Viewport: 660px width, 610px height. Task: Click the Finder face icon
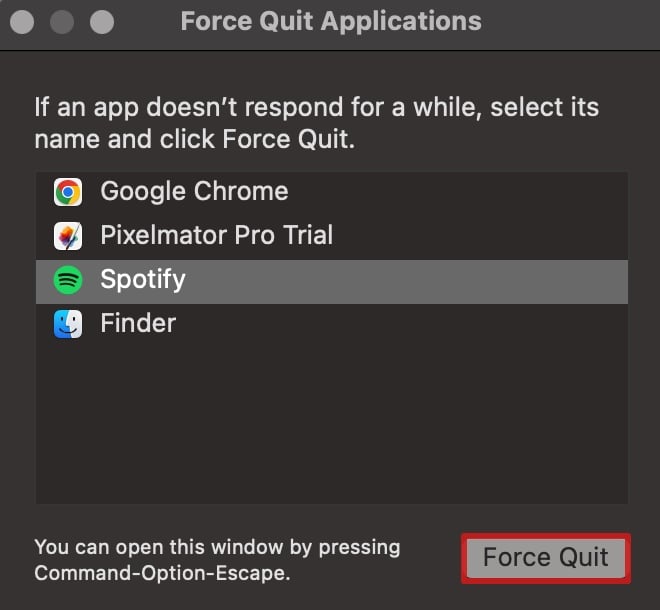point(68,324)
